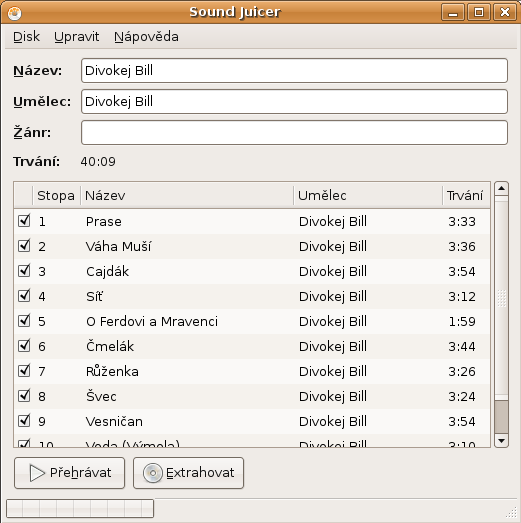Open the Nápověda menu
Viewport: 521px width, 523px height.
146,37
